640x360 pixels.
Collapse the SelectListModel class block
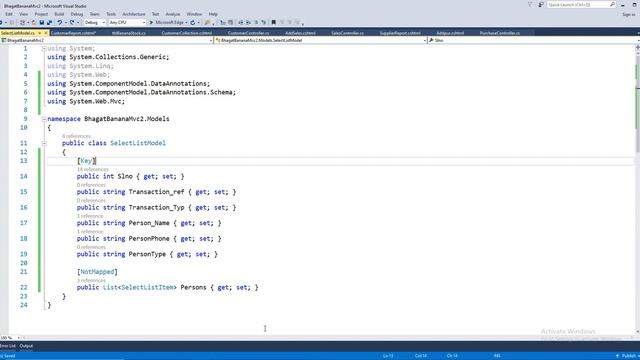[44, 143]
